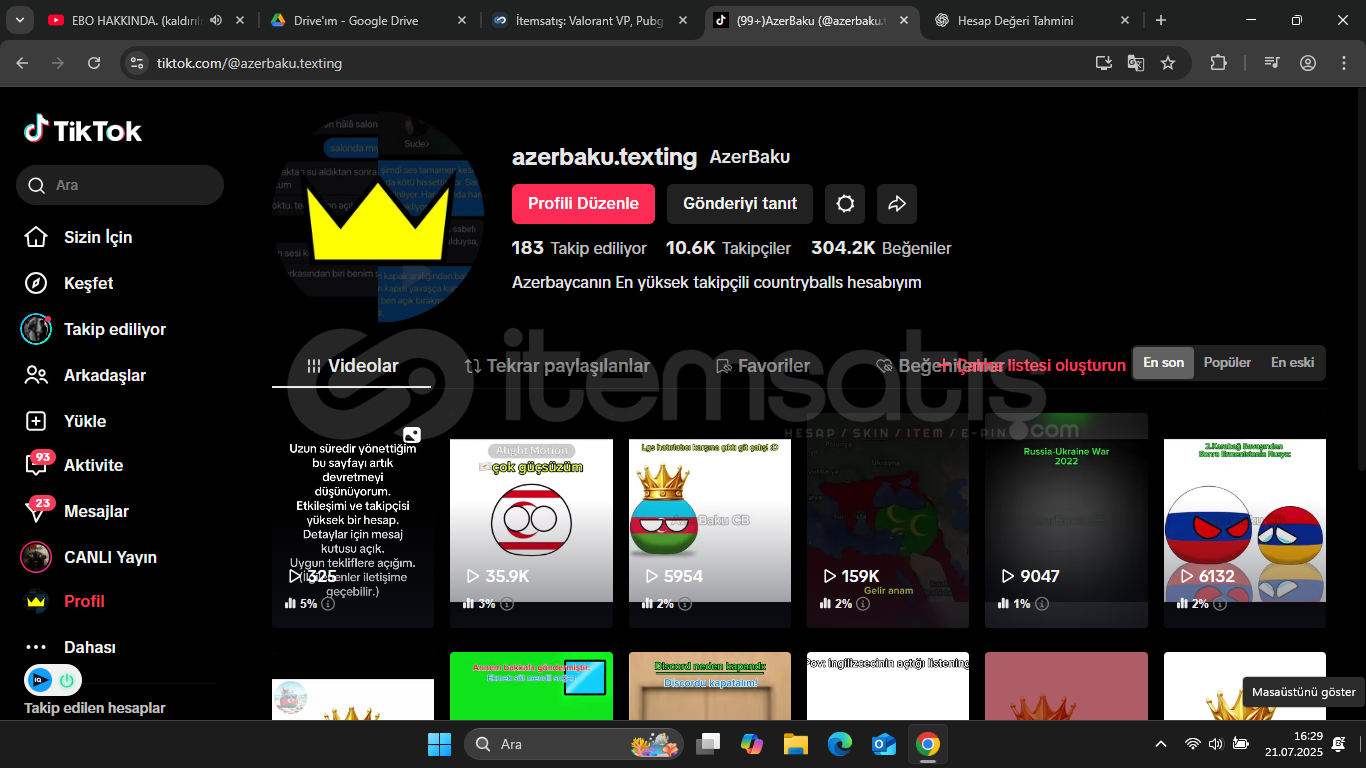Reload the page

pyautogui.click(x=94, y=63)
